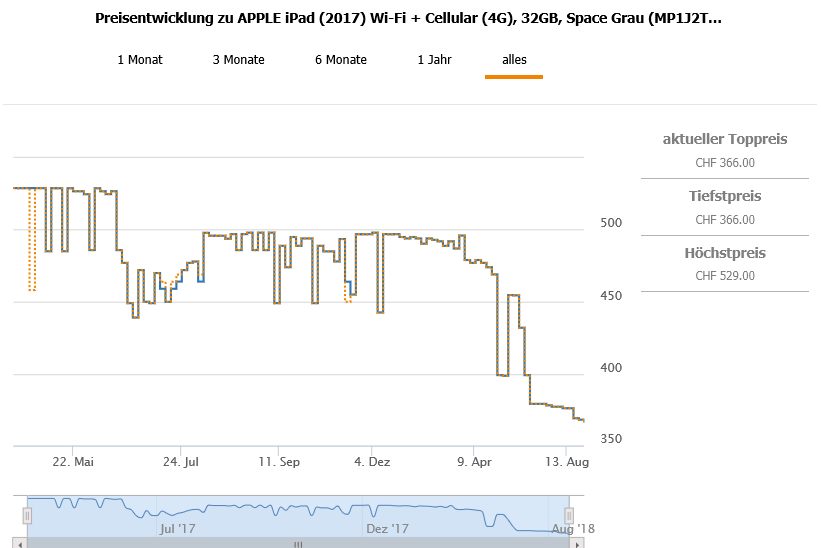
Task: Click the Höchstpreis heading
Action: point(725,253)
